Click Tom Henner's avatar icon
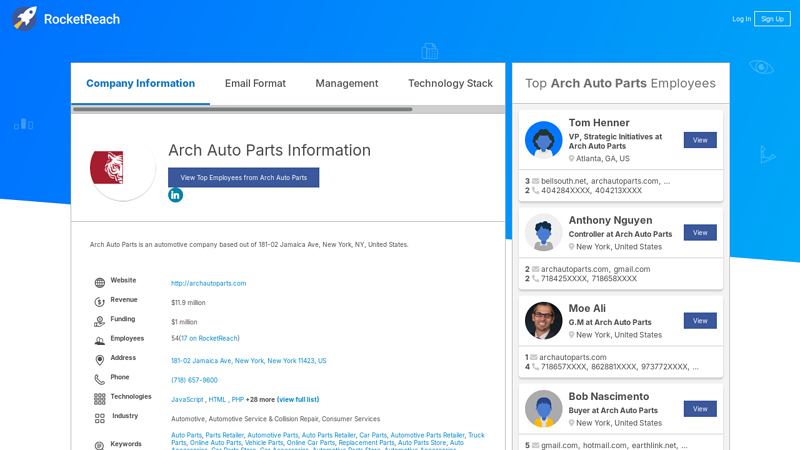The image size is (800, 450). (543, 140)
